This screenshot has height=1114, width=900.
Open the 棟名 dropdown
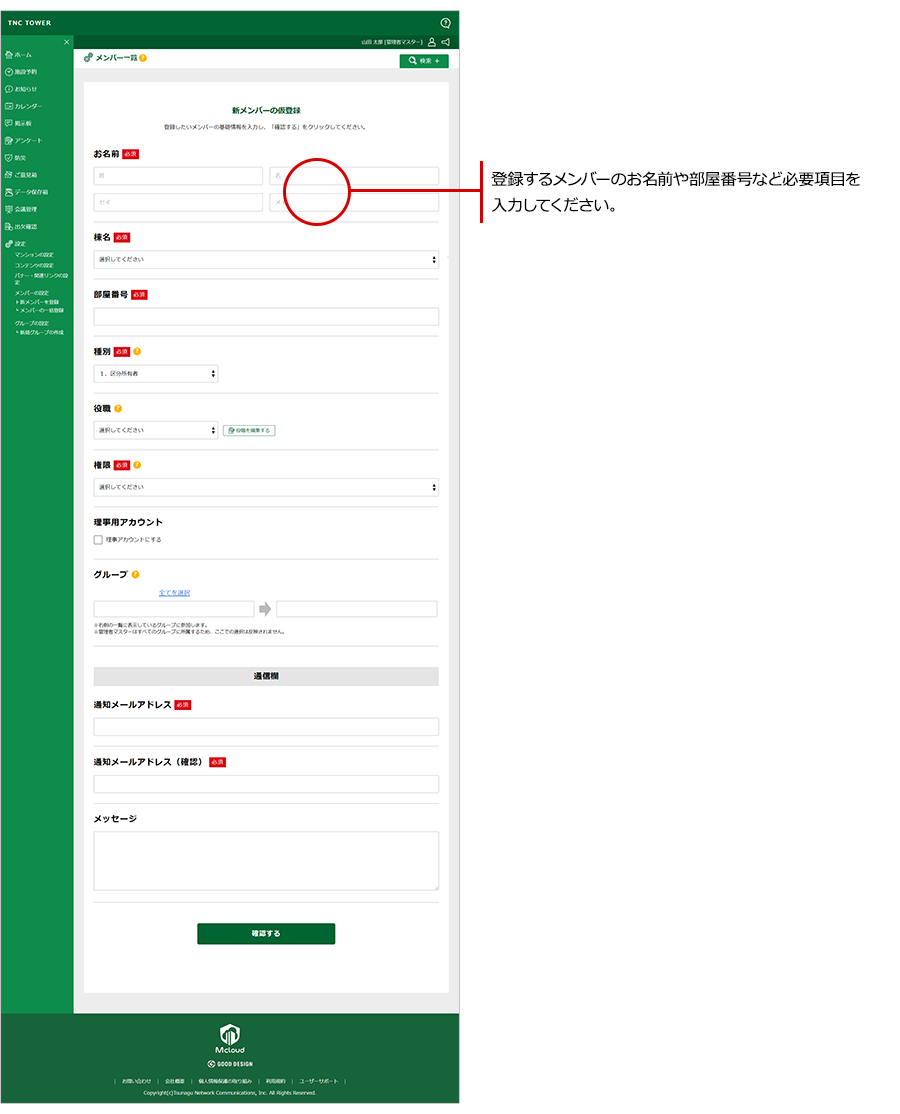[x=266, y=260]
